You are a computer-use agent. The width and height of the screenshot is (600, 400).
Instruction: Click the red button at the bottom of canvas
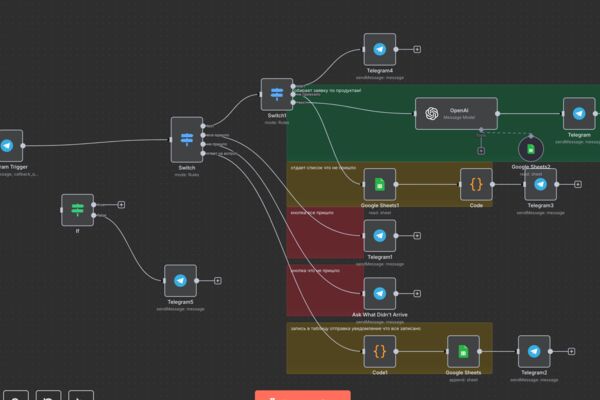(303, 395)
